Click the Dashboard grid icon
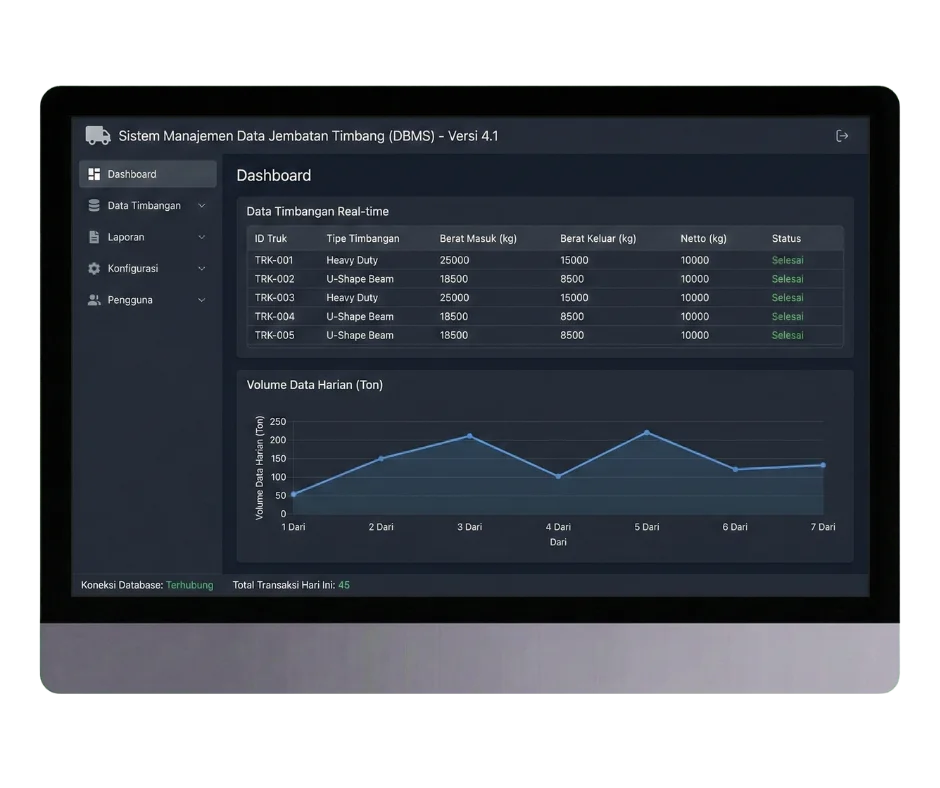The height and width of the screenshot is (788, 940). click(x=94, y=174)
